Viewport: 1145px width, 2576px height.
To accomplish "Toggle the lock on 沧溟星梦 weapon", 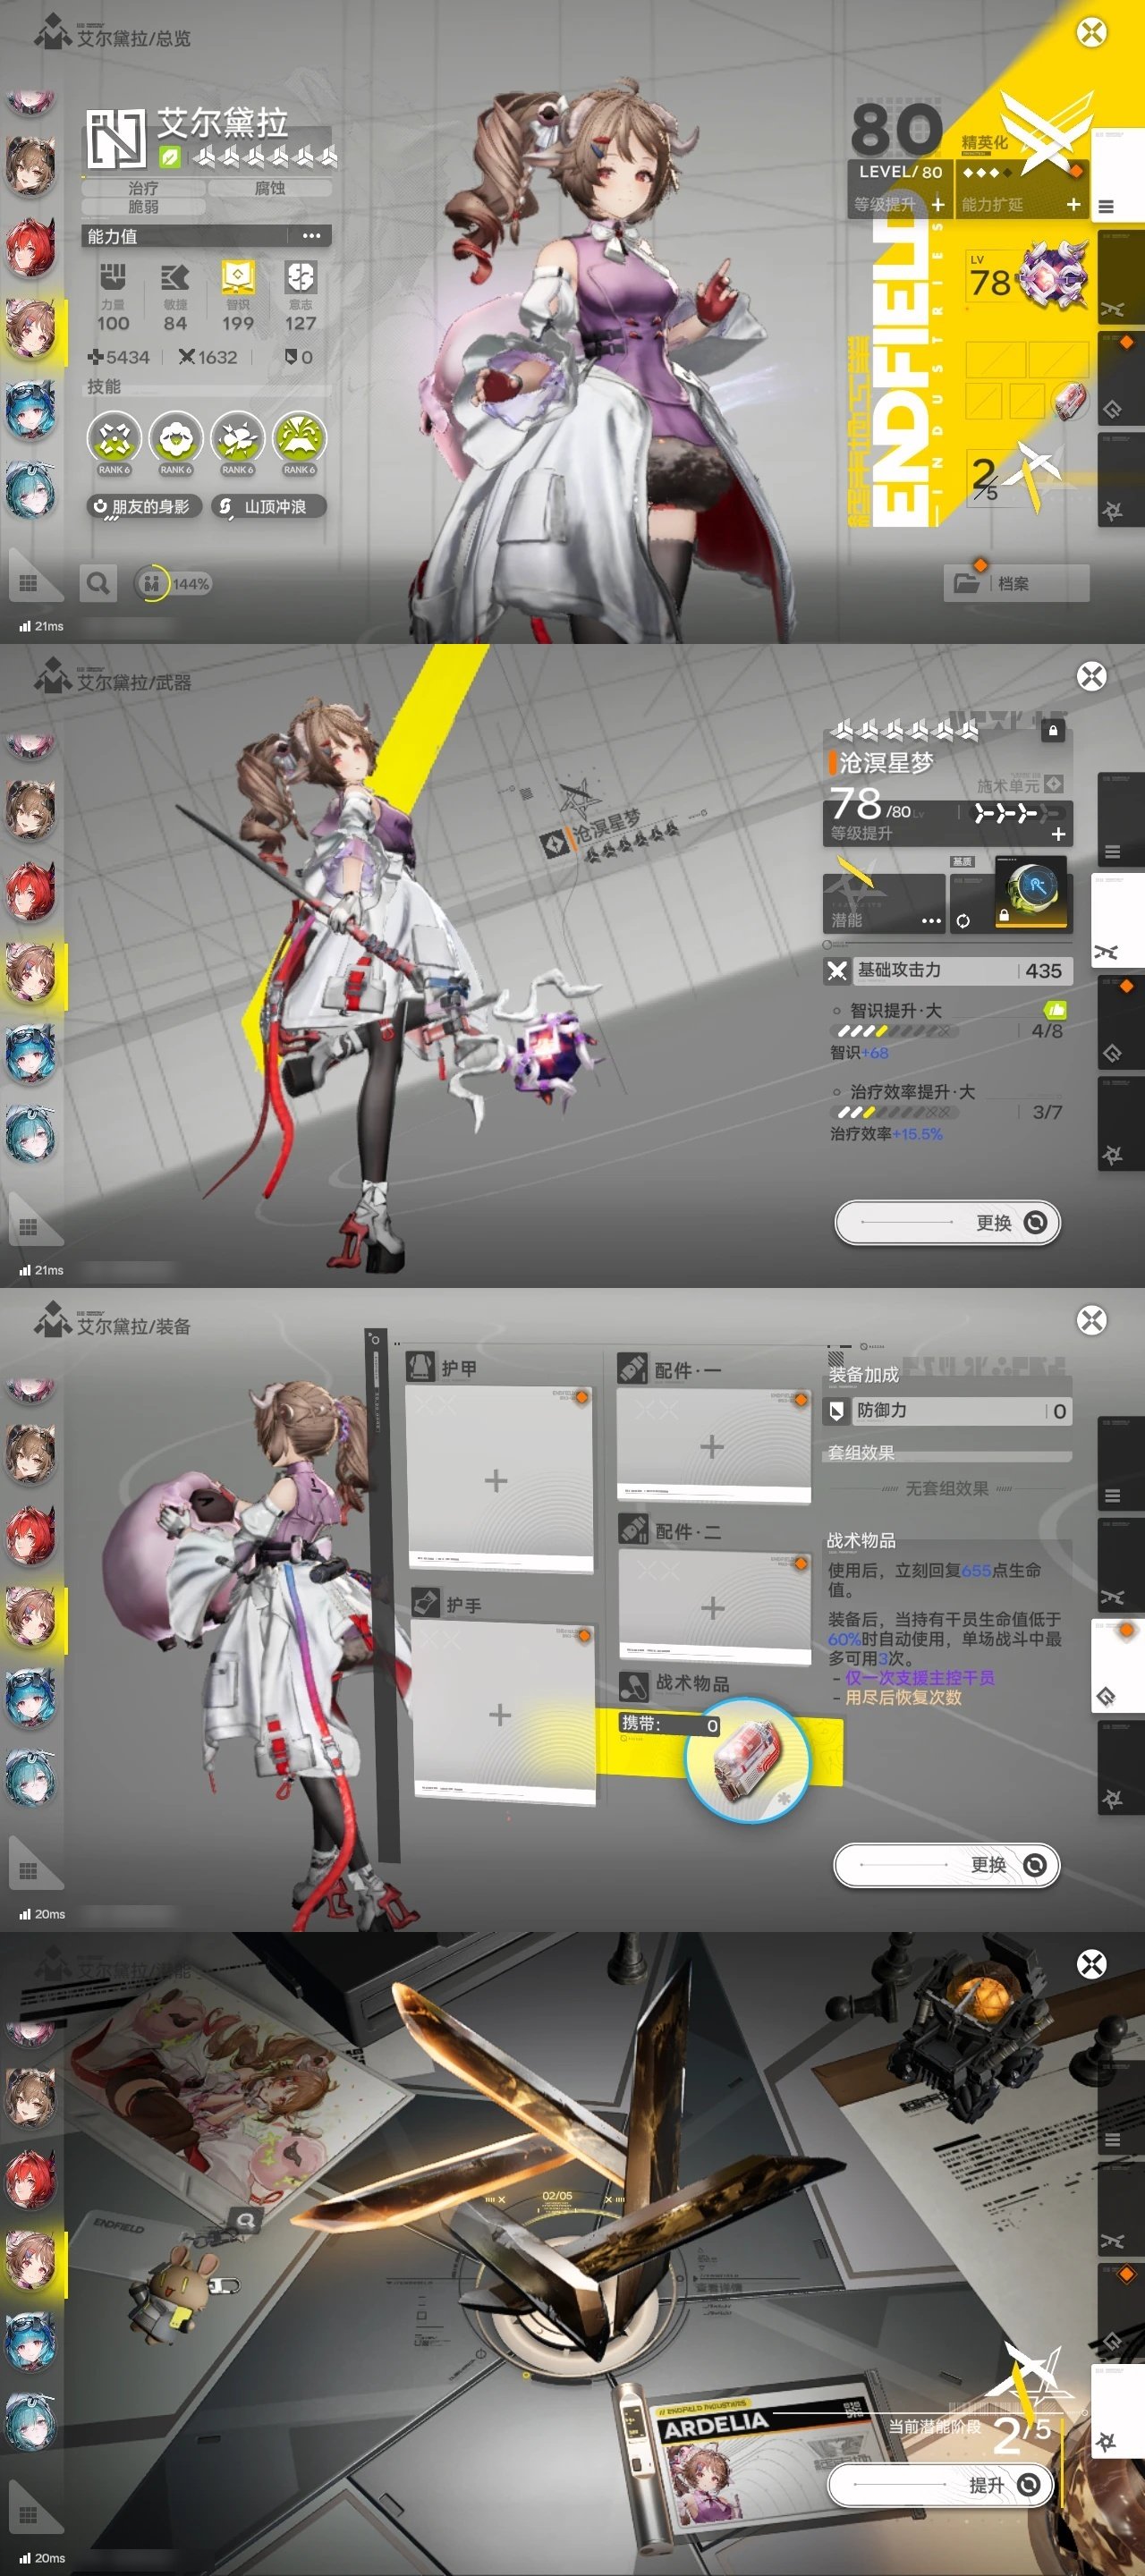I will coord(1052,731).
